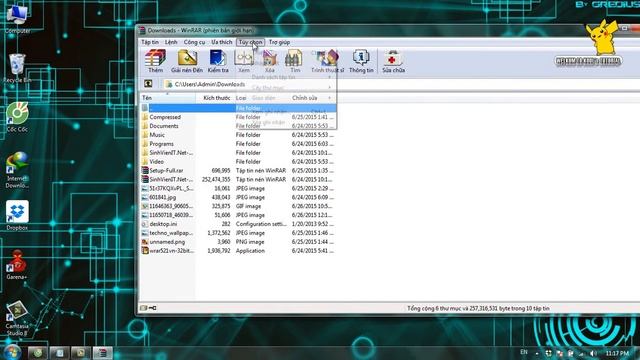Select the Programs folder row
640x360 pixels.
(238, 144)
